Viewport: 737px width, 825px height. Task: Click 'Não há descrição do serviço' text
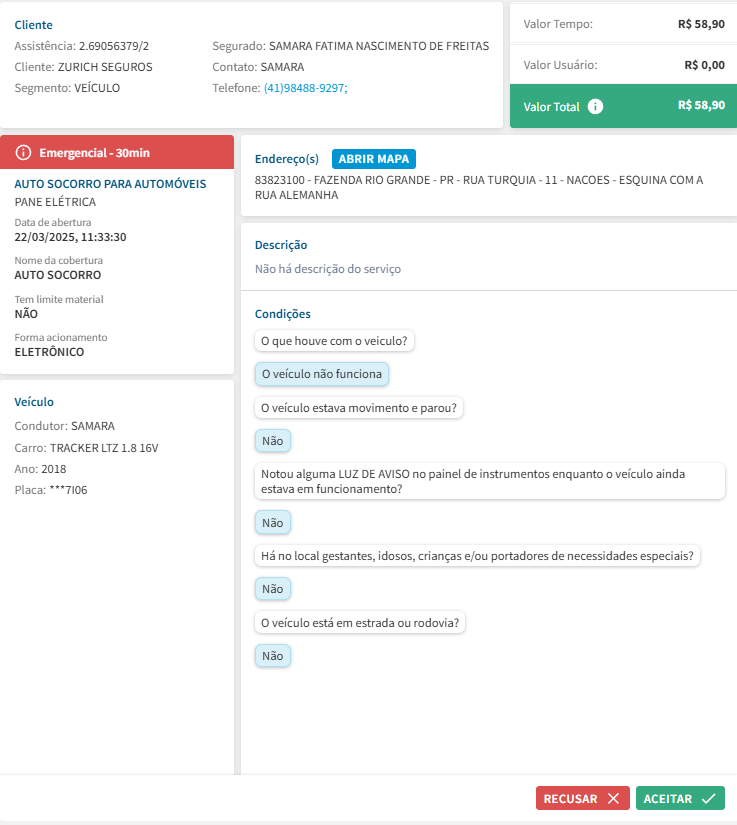click(328, 269)
